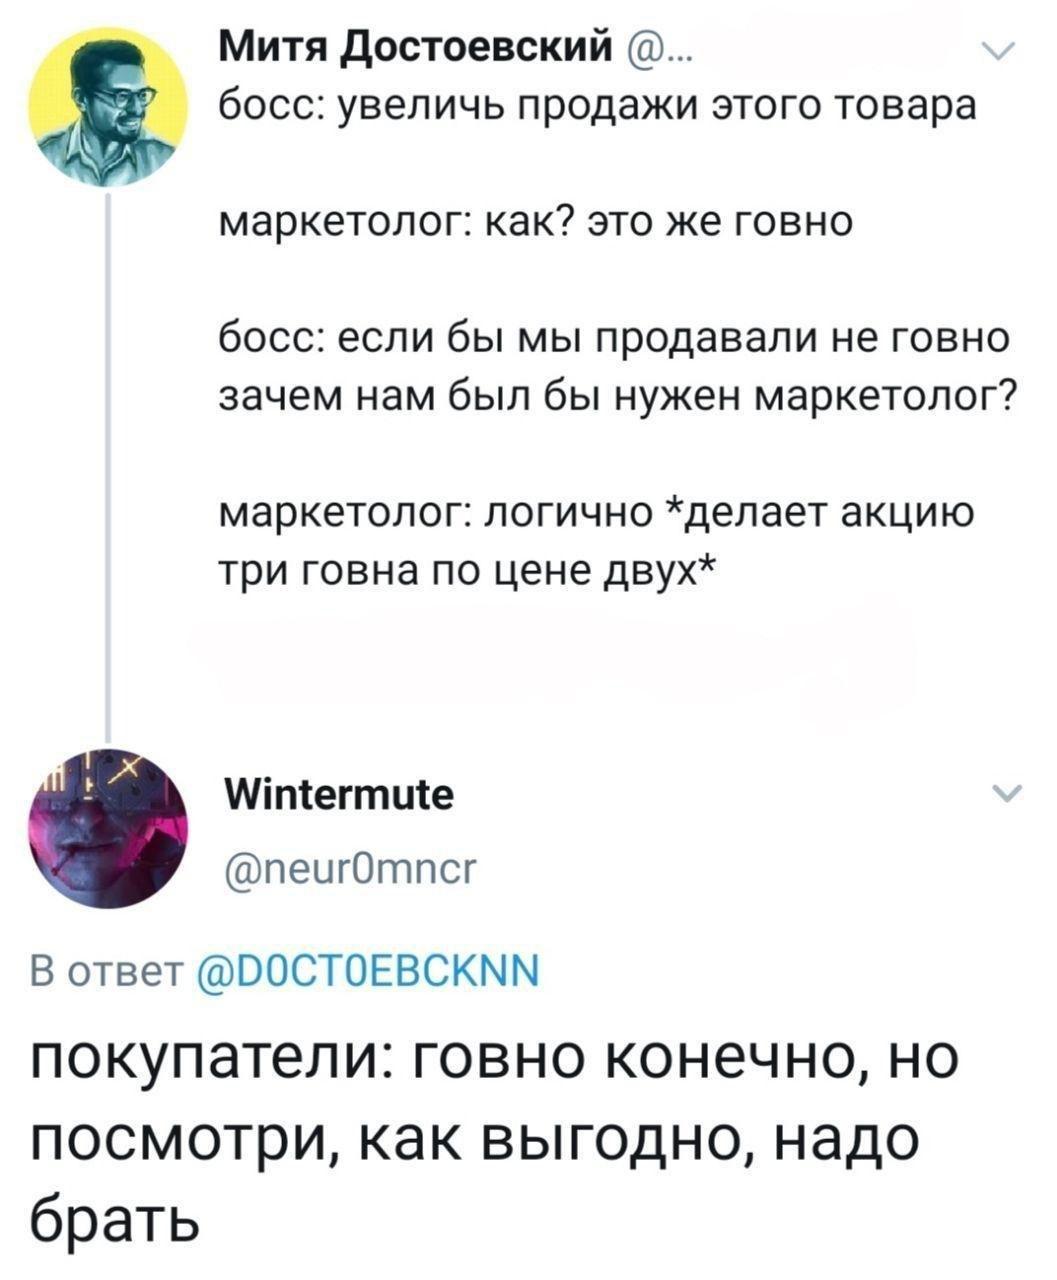Open the Wintermute display name link
This screenshot has width=1057, height=1280.
tap(340, 795)
